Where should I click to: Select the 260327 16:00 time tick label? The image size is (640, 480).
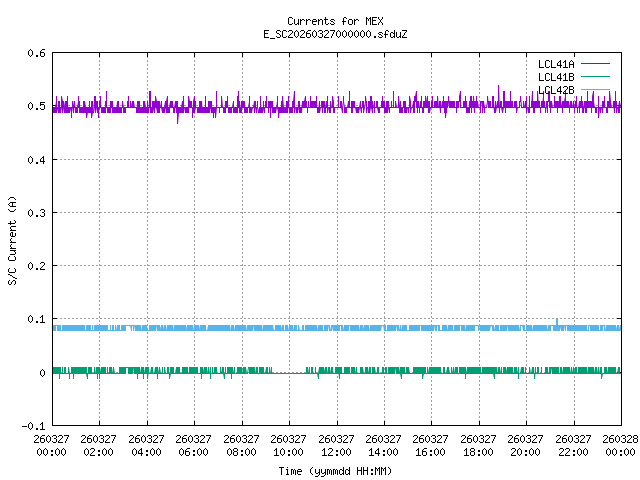(x=431, y=445)
